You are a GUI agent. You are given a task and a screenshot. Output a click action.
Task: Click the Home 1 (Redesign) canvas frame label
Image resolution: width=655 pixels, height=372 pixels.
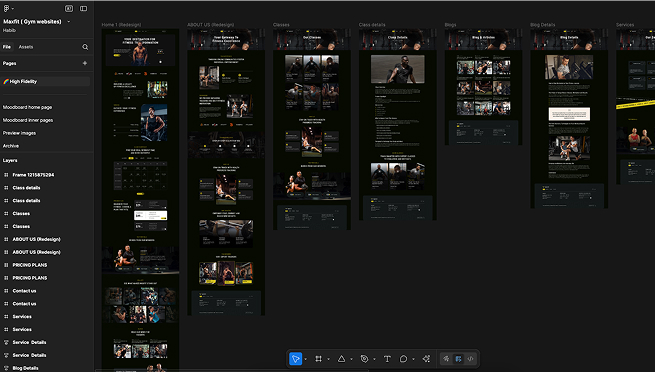pos(121,25)
